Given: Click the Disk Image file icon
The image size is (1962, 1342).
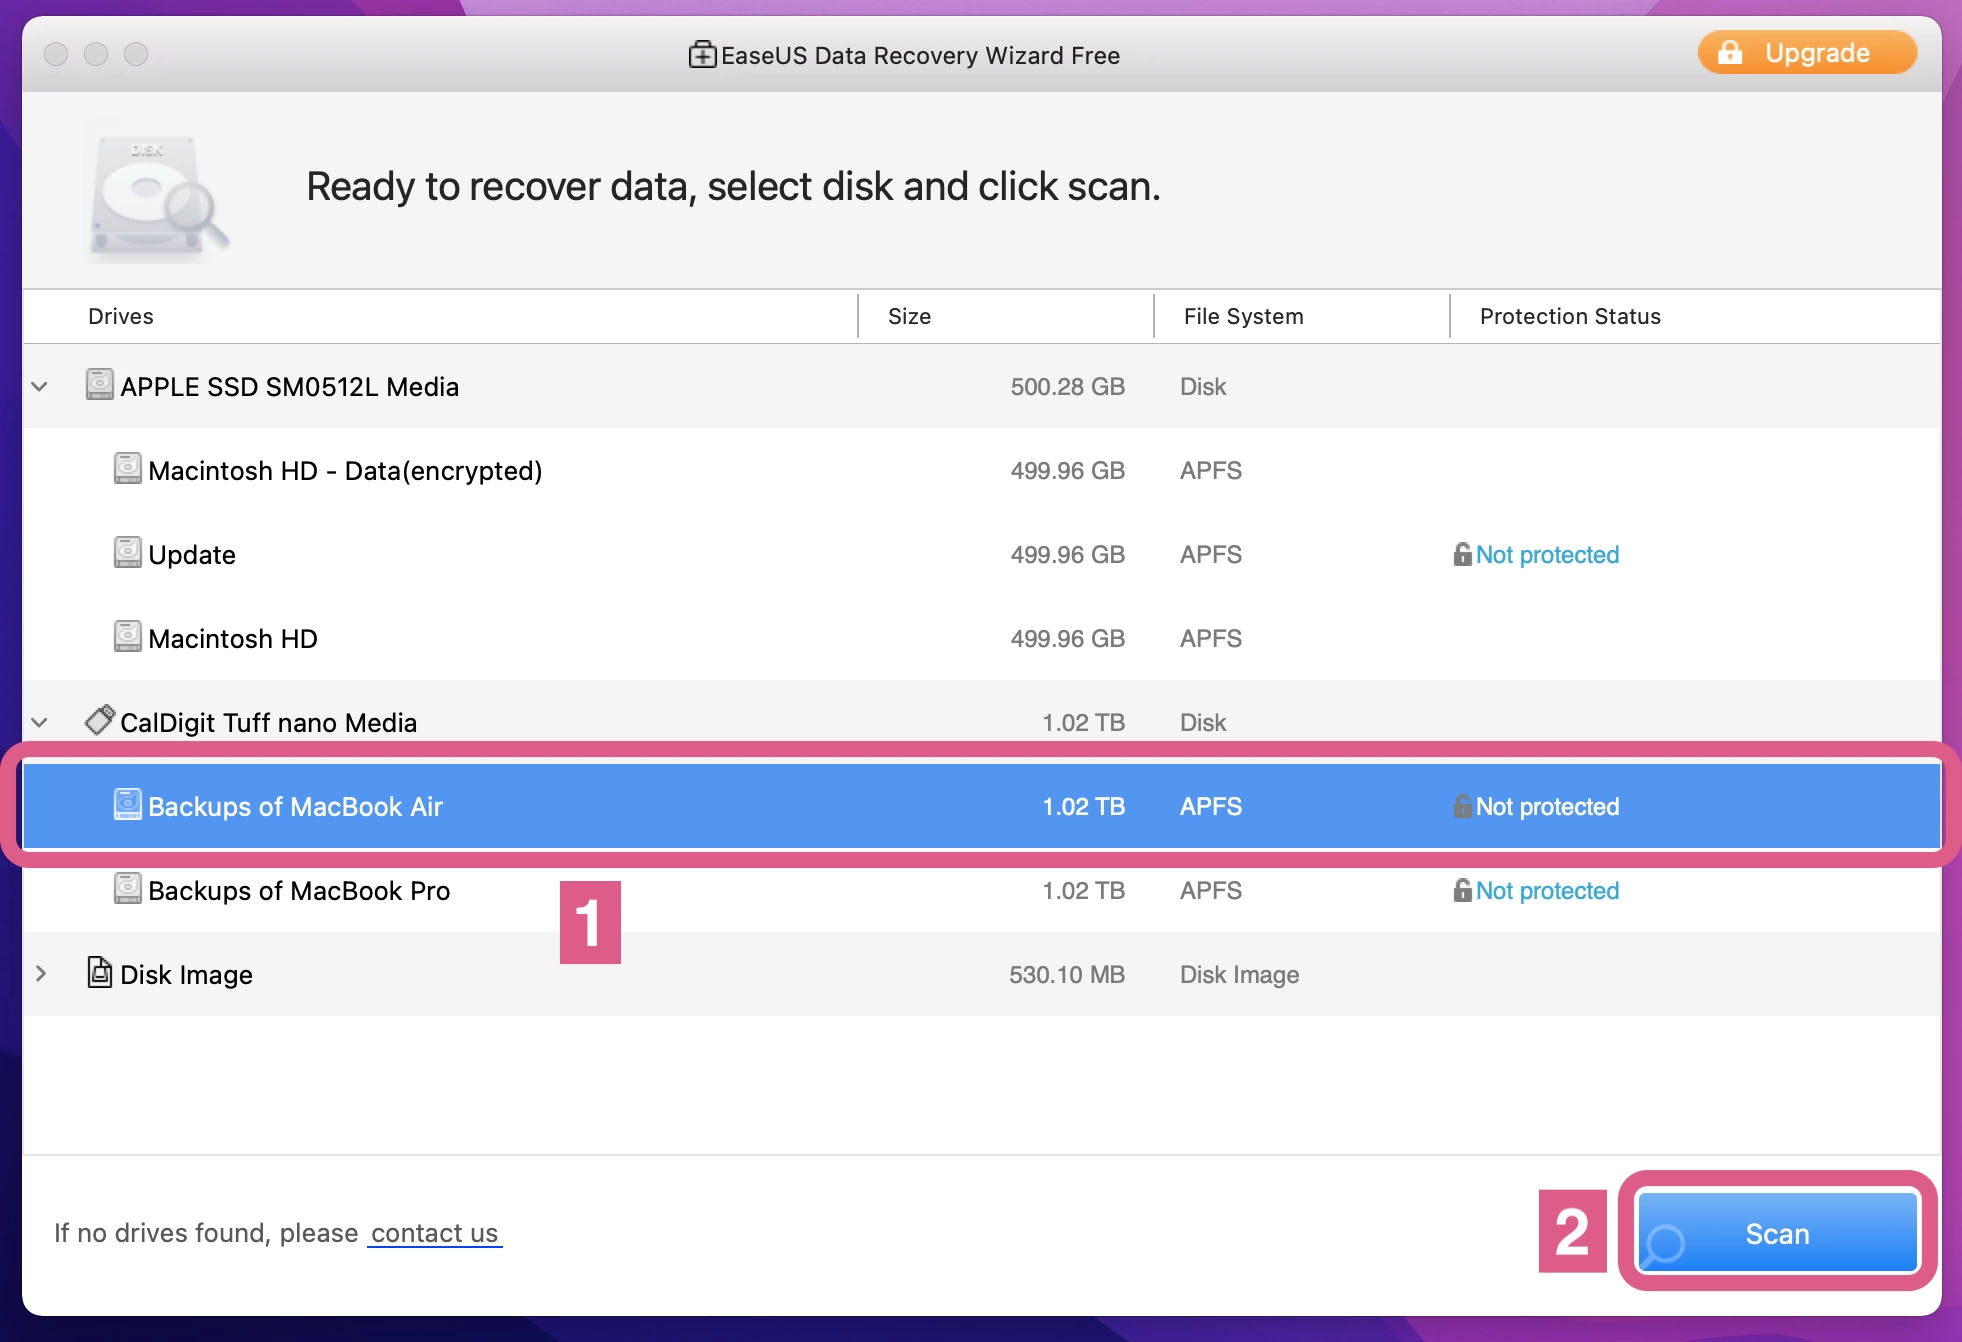Looking at the screenshot, I should click(100, 972).
